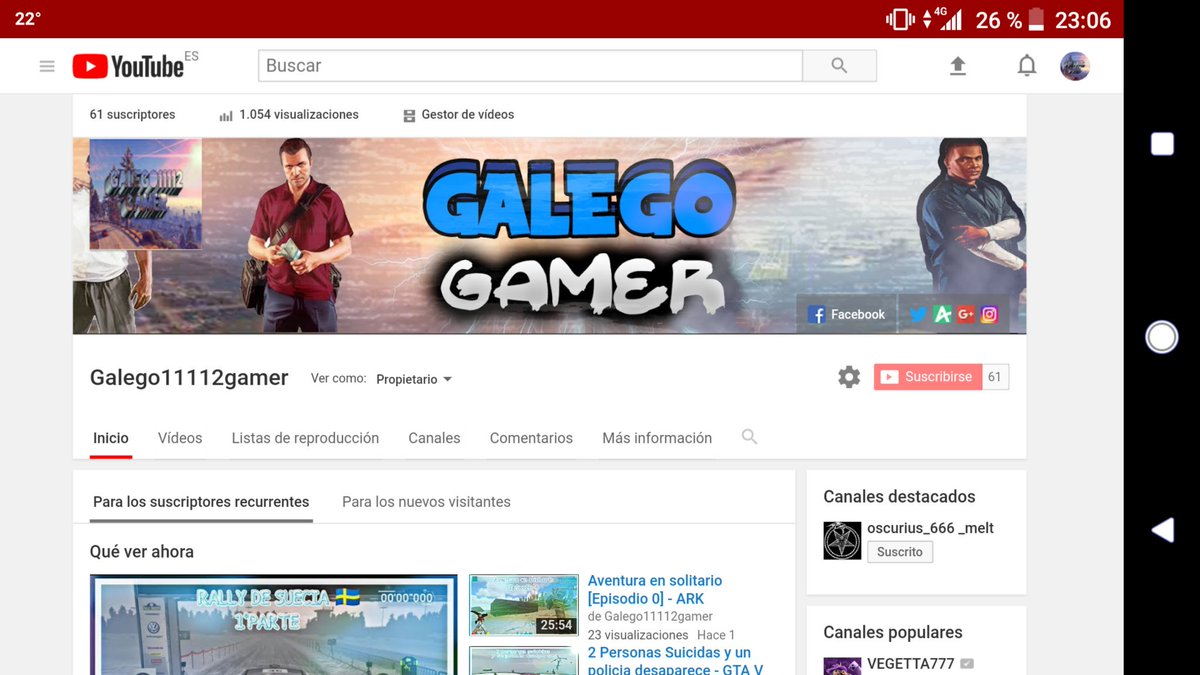Screen dimensions: 1200x675
Task: Click the red Suscribirse button
Action: [928, 377]
